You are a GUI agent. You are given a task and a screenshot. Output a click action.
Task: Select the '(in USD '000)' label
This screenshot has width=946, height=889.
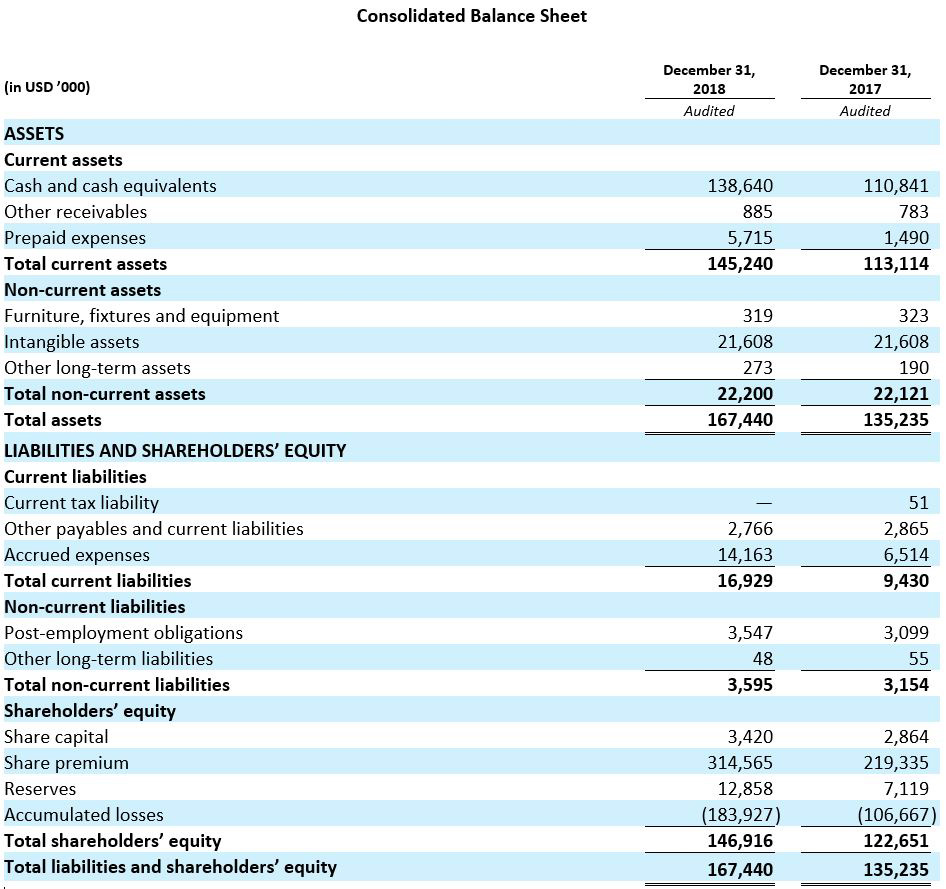pyautogui.click(x=47, y=87)
